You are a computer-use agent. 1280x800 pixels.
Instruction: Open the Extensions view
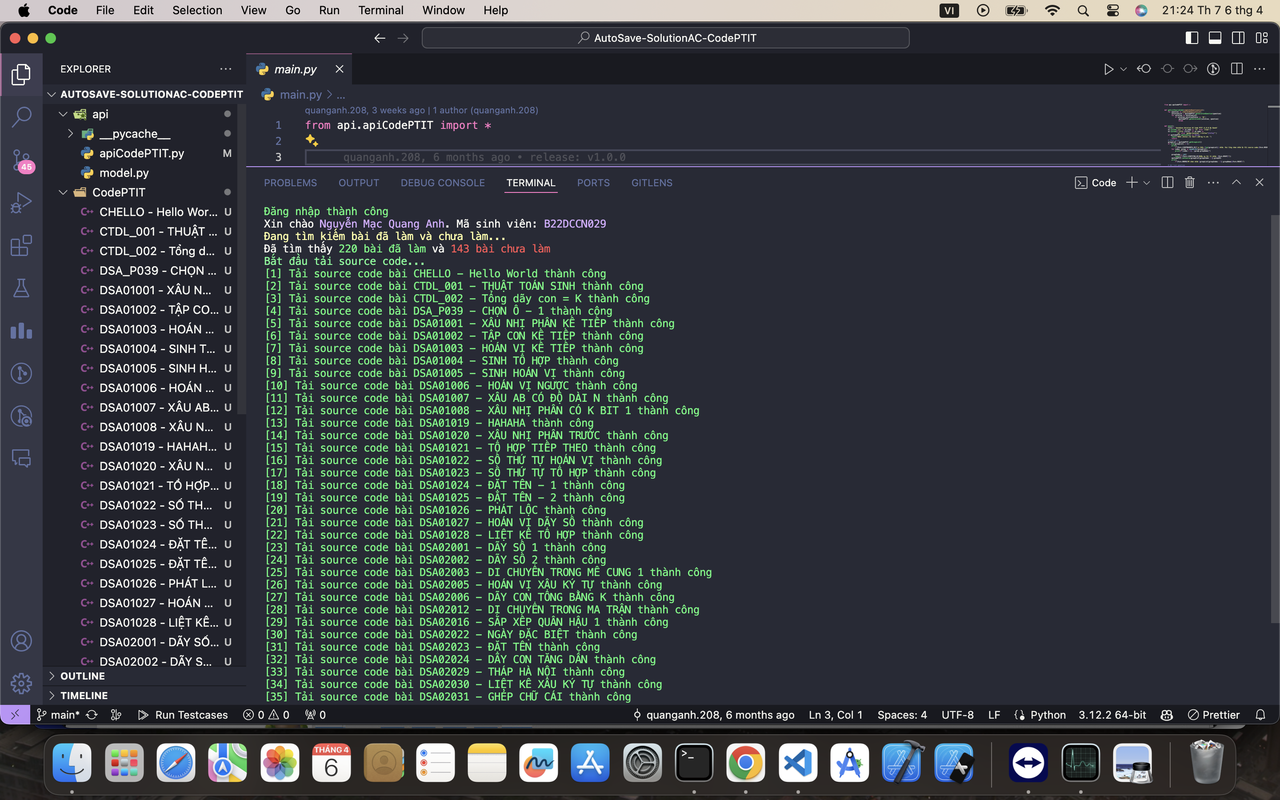pyautogui.click(x=21, y=246)
